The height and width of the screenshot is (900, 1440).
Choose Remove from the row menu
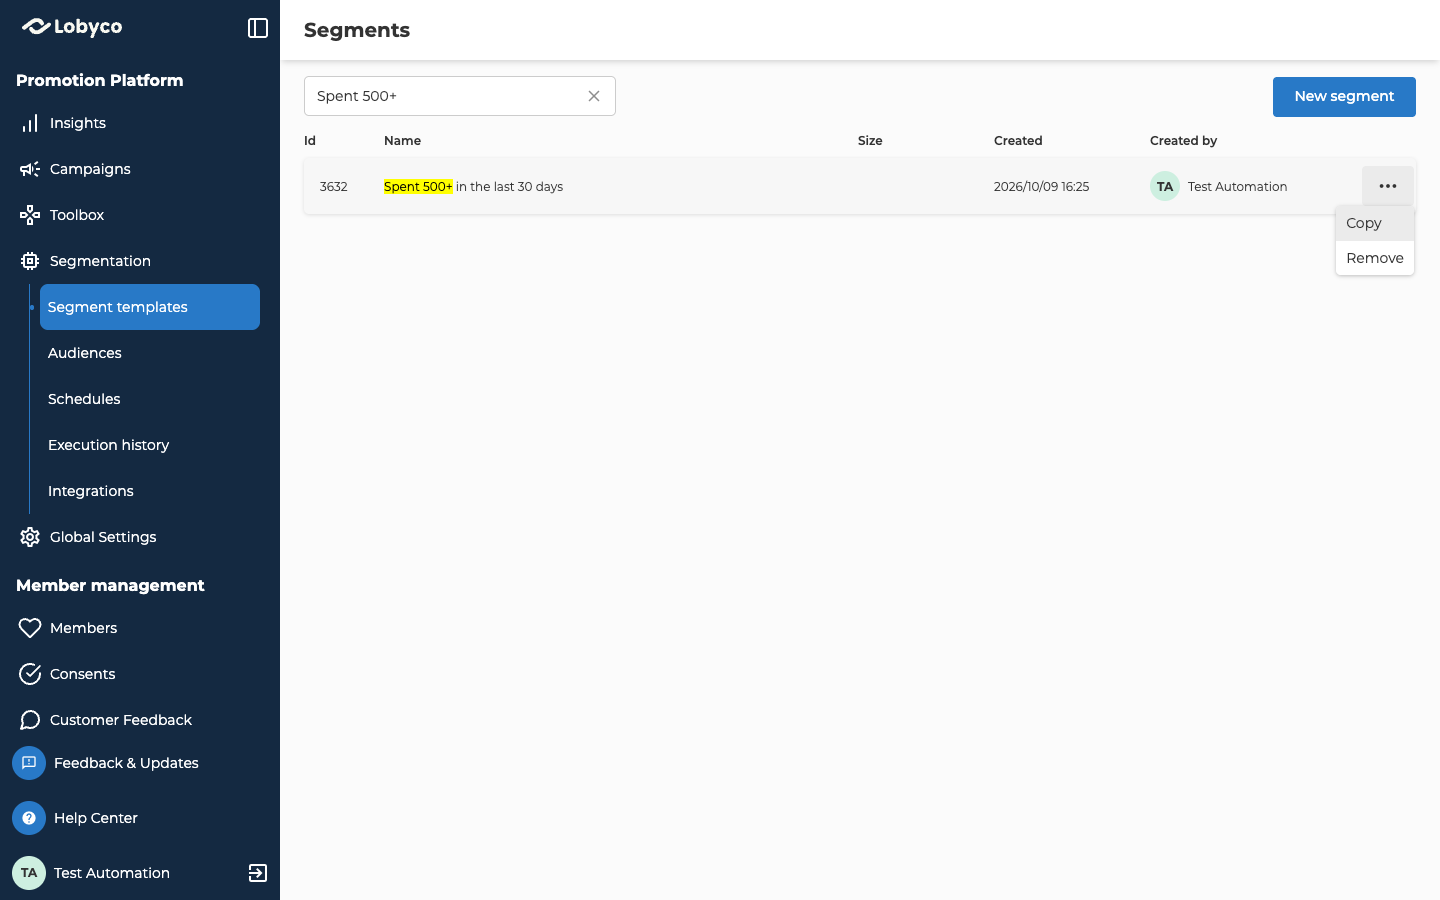pos(1375,258)
